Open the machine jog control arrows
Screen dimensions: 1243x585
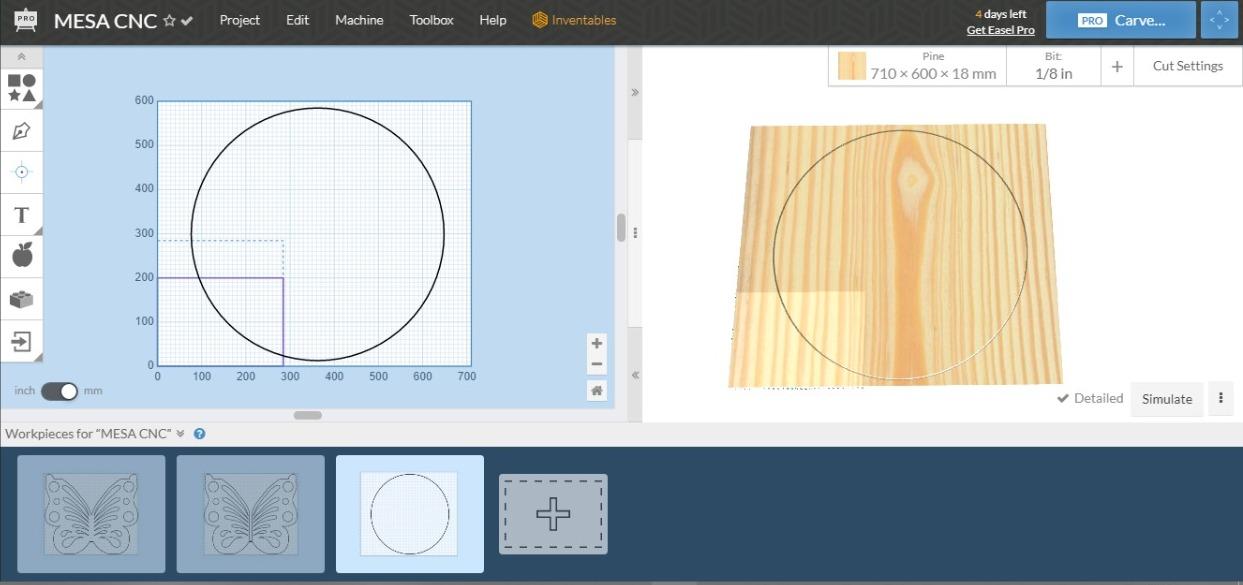coord(1219,20)
